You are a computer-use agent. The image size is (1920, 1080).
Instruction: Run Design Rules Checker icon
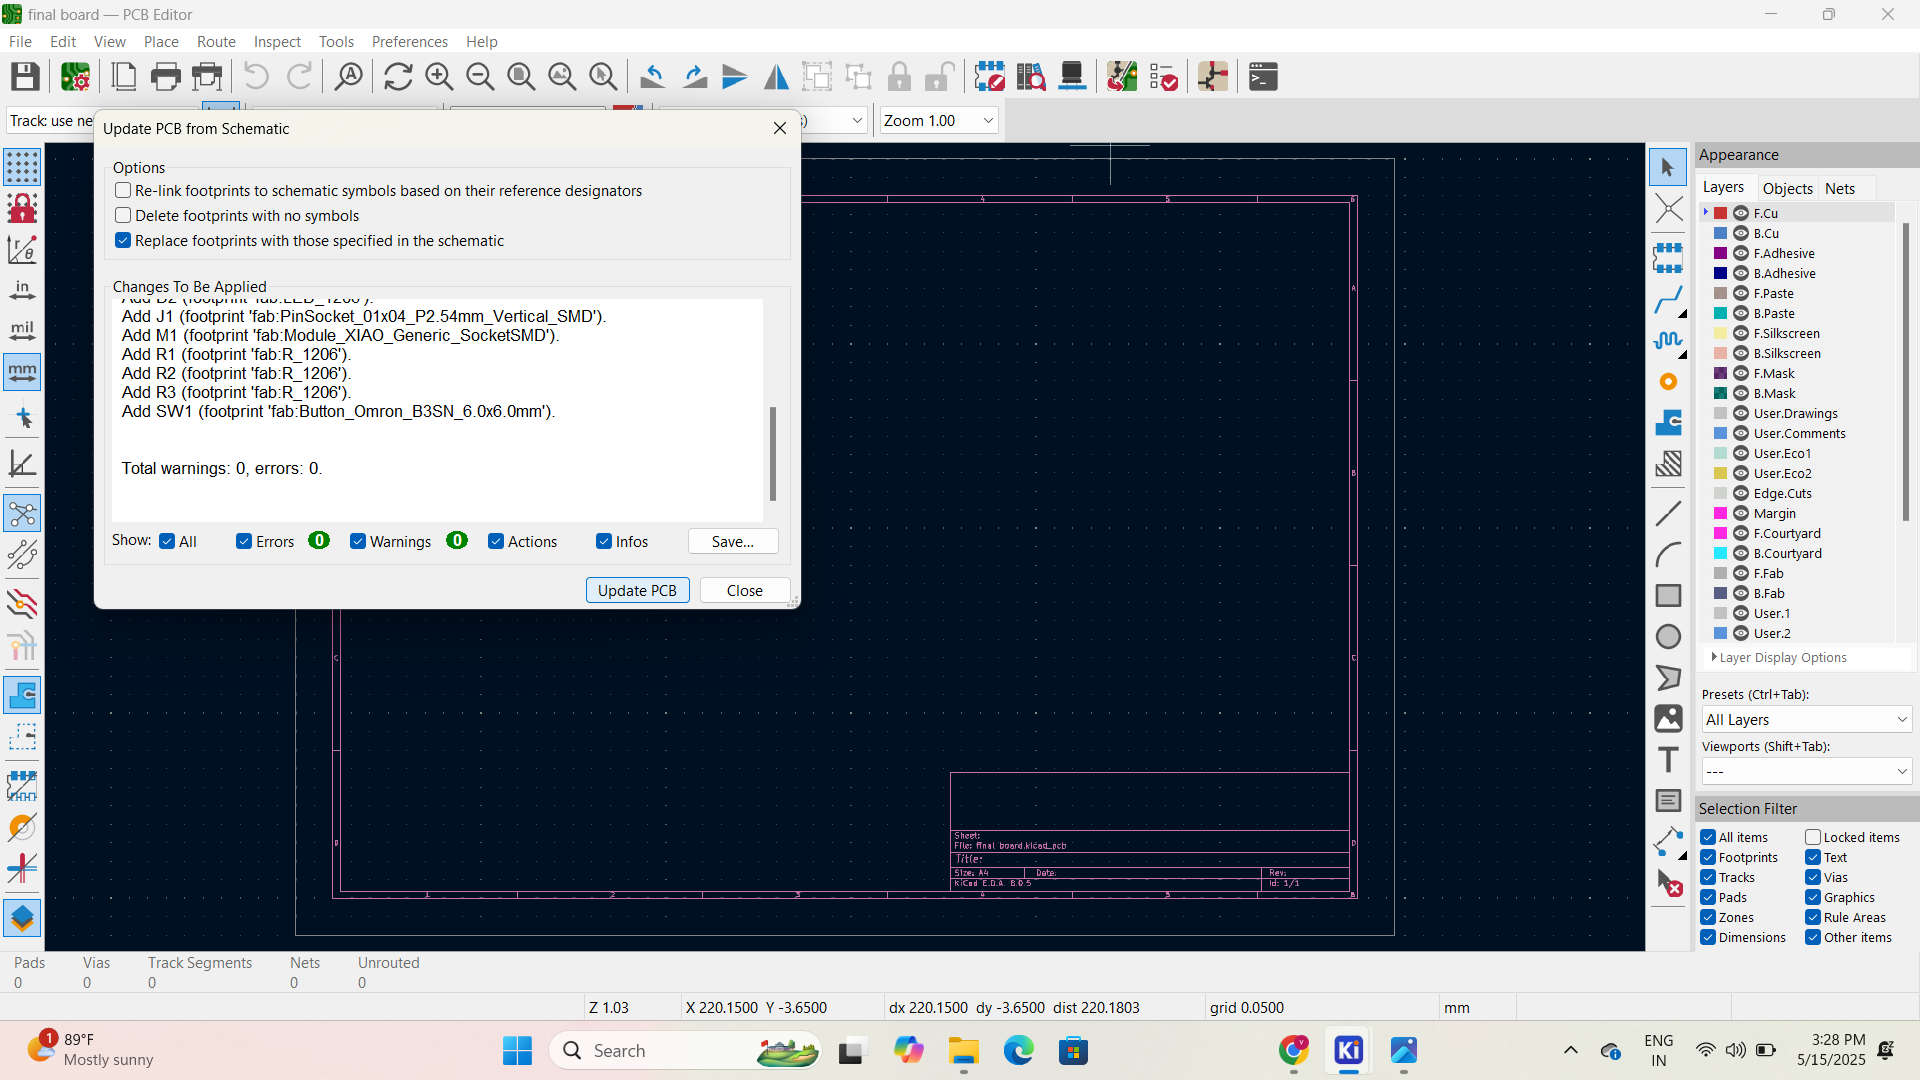pos(1163,77)
